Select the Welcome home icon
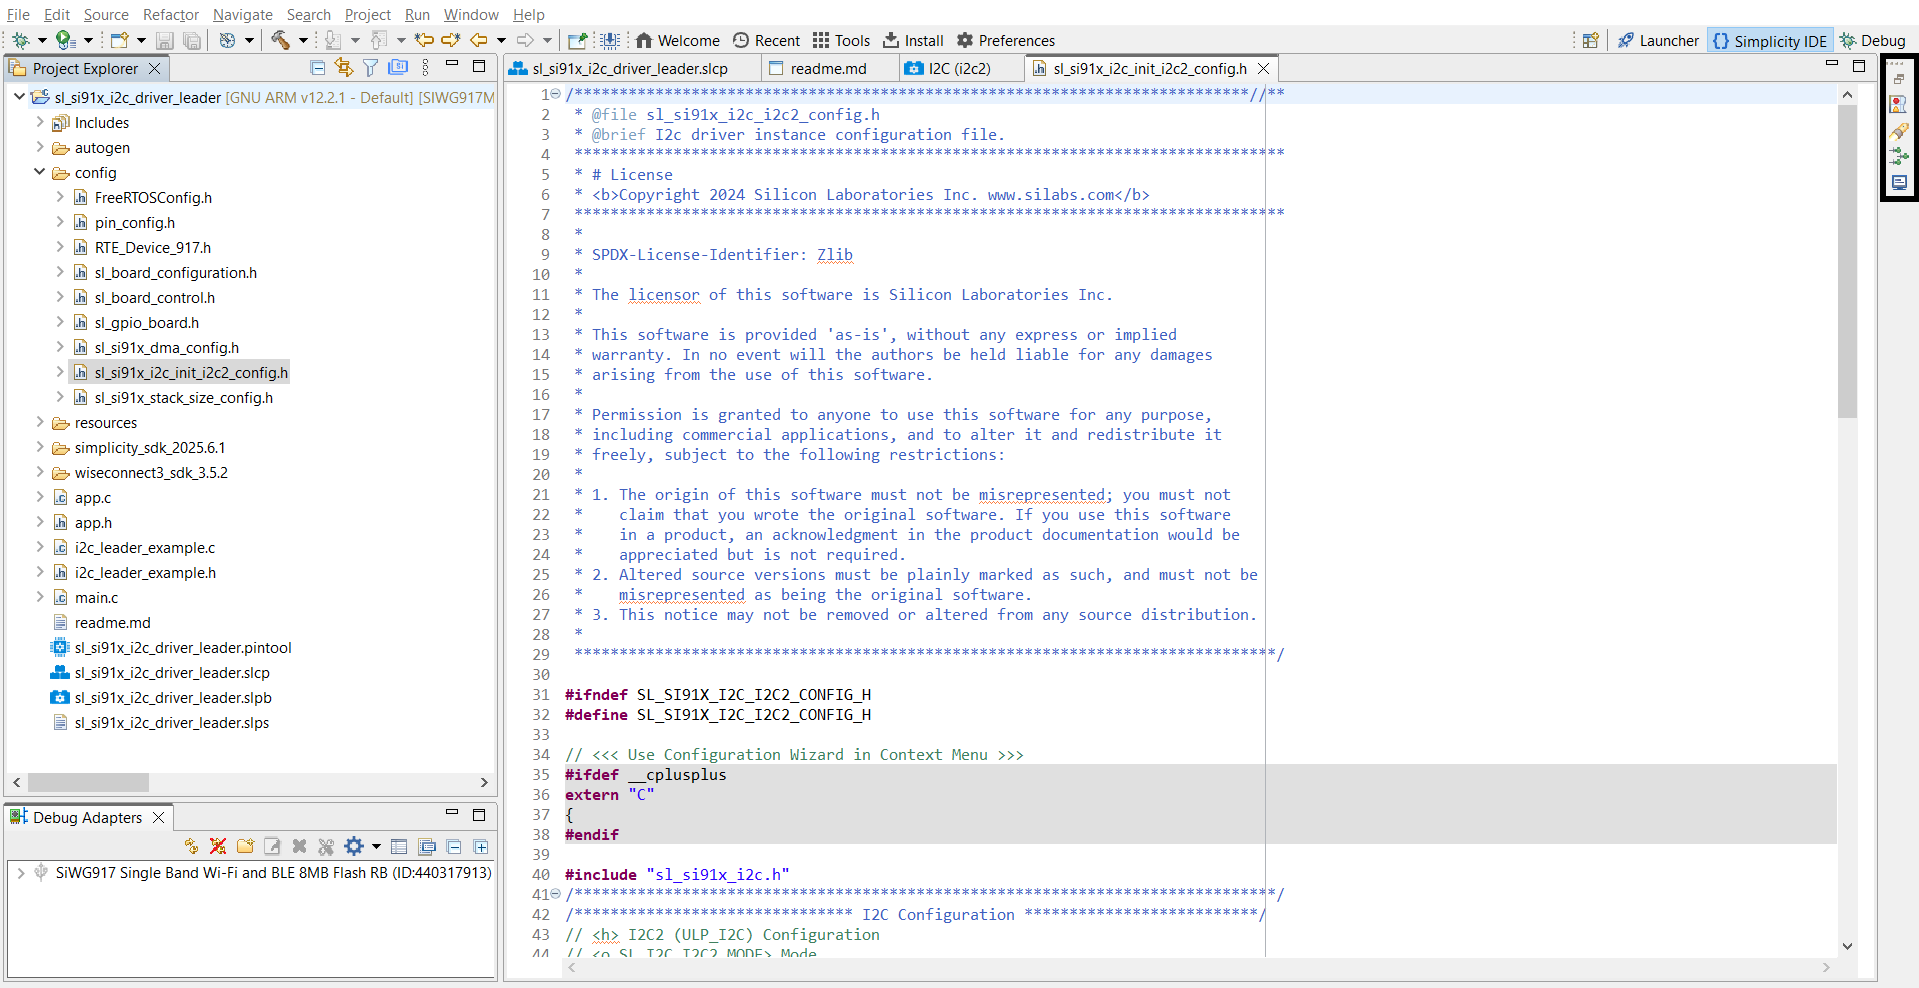 coord(677,40)
